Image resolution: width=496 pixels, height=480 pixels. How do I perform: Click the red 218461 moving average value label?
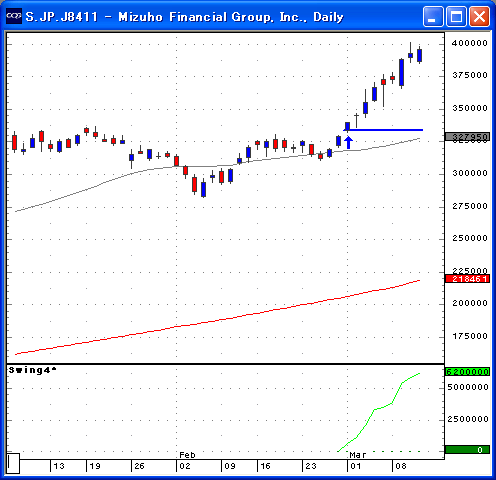[467, 279]
